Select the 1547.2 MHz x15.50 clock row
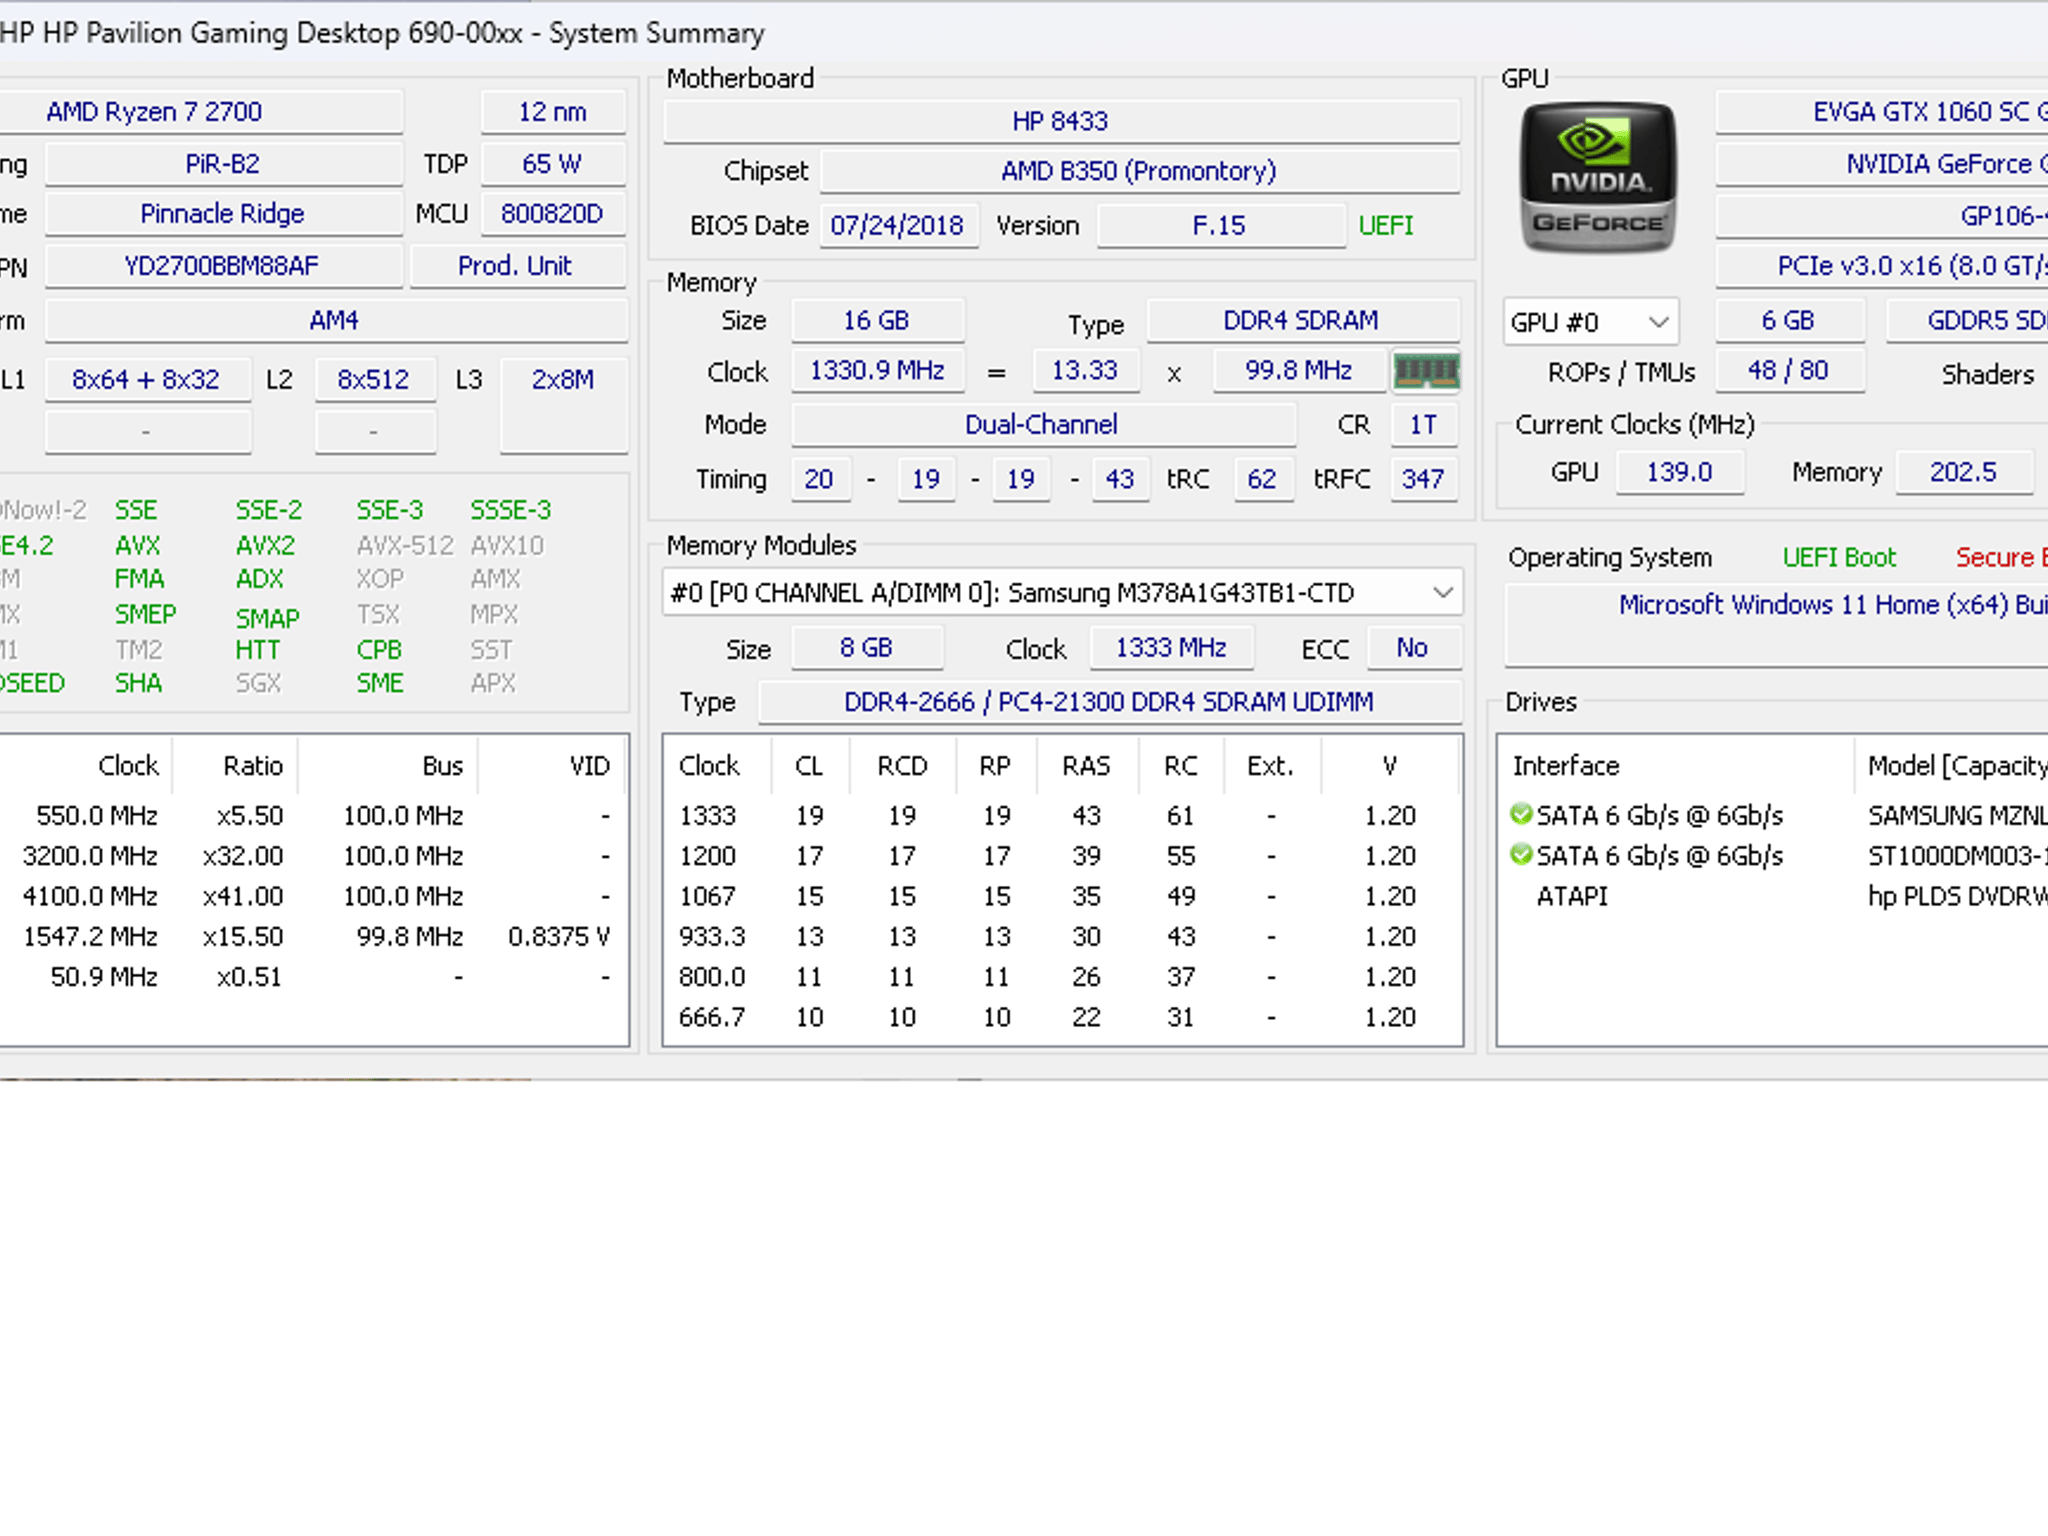Screen dimensions: 2048x1536 (x=314, y=937)
